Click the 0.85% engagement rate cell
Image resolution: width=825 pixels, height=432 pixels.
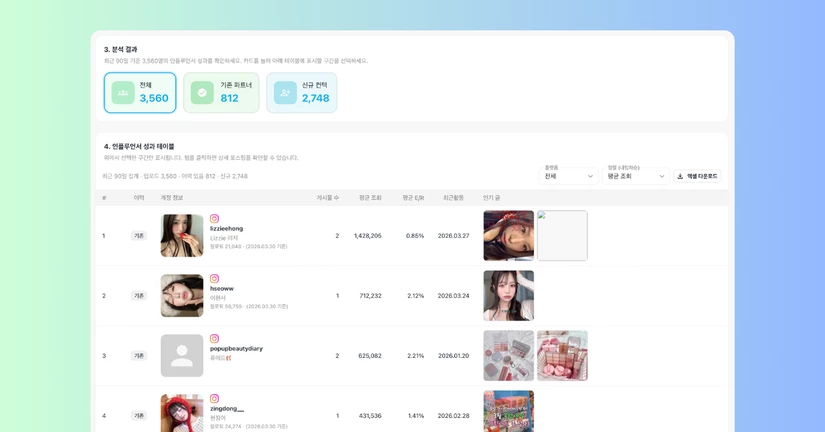click(x=415, y=236)
